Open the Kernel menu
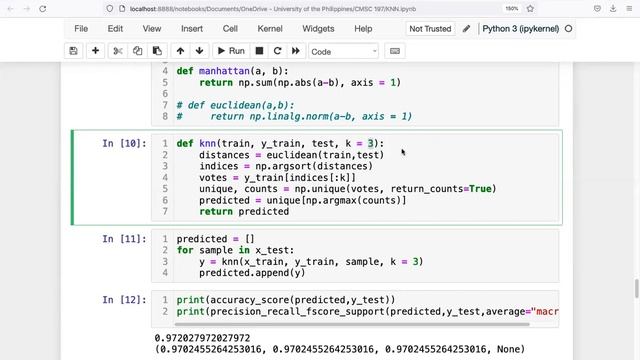 (x=270, y=29)
